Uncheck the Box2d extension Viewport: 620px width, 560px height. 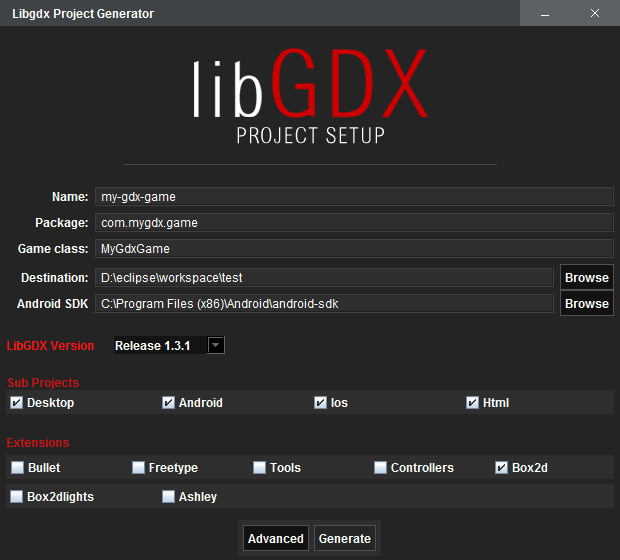501,467
